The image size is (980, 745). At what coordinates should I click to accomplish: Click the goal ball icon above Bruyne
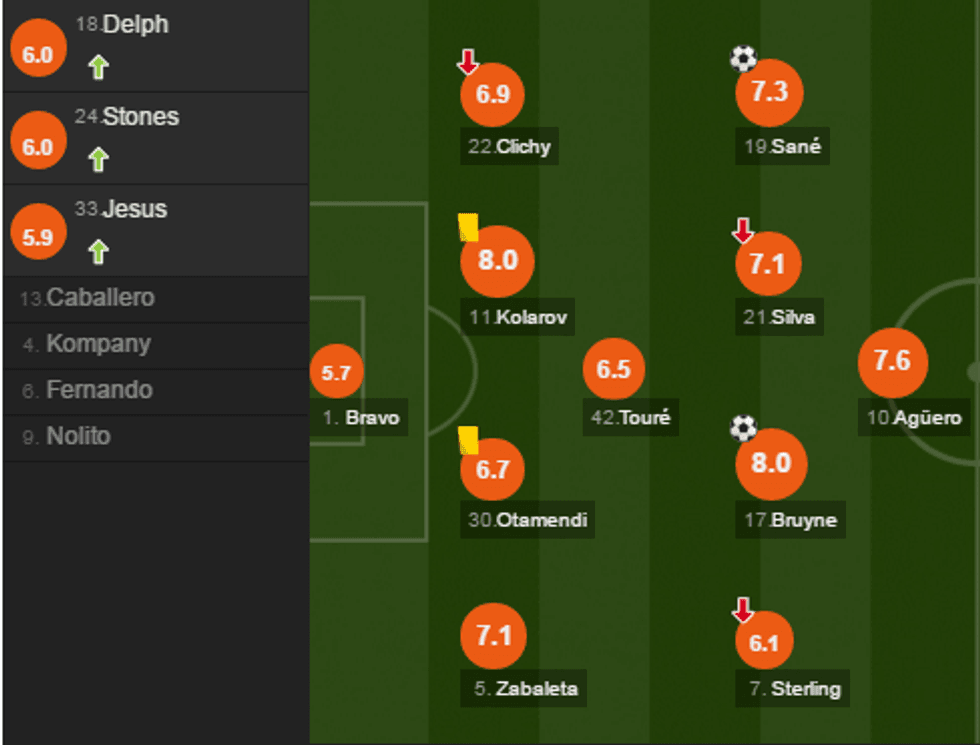[743, 429]
